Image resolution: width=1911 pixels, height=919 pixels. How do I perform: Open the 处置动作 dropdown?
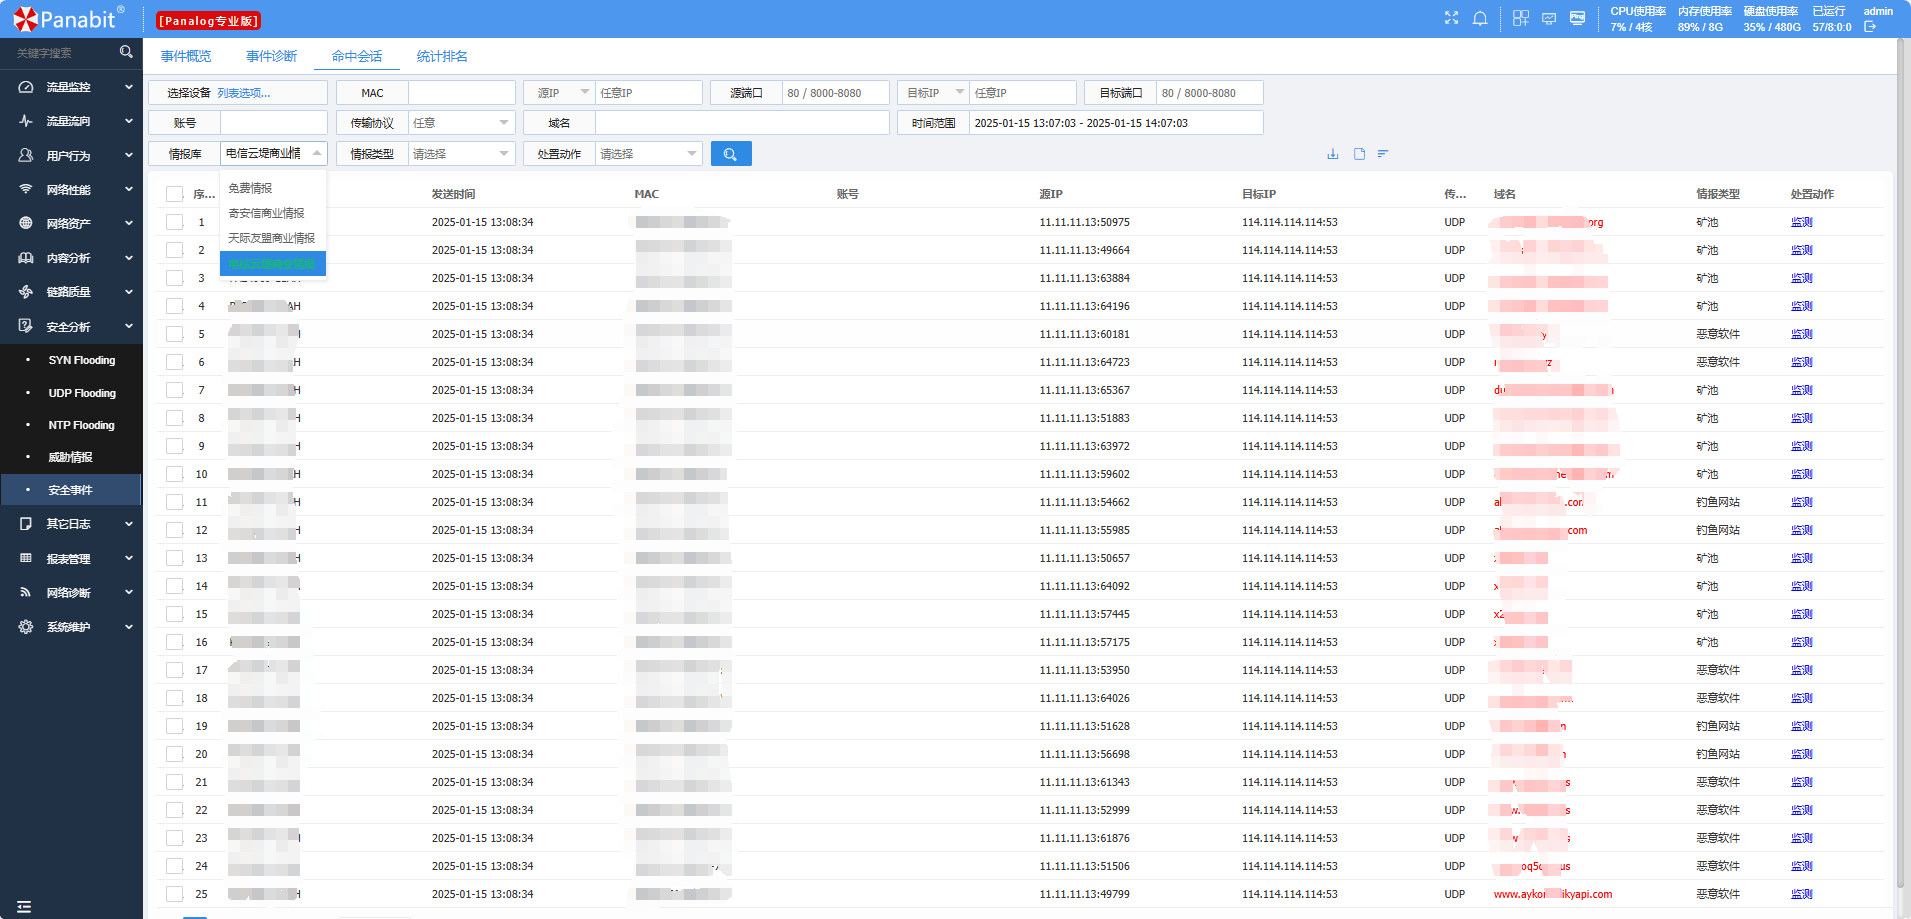[648, 154]
